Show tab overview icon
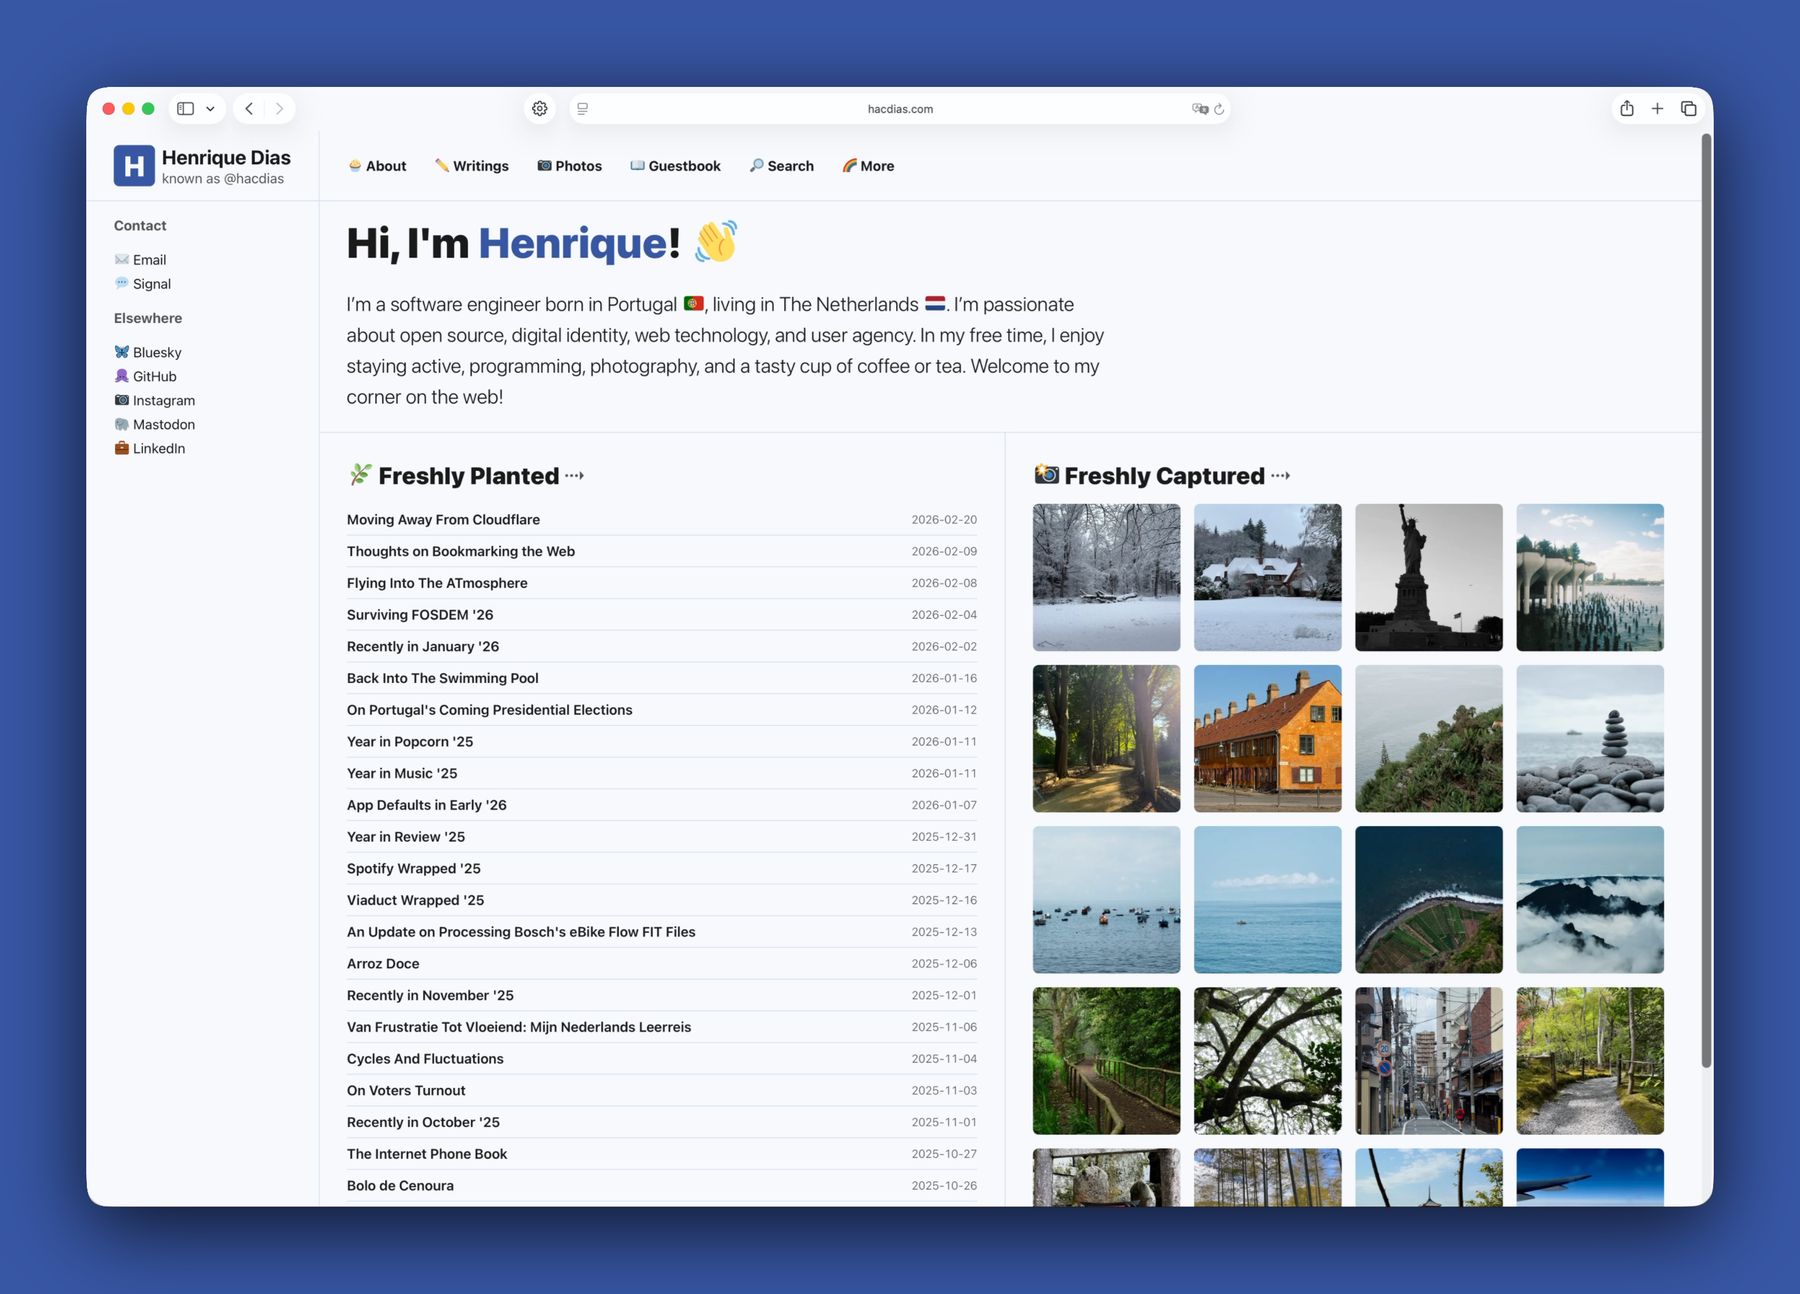 coord(1689,109)
